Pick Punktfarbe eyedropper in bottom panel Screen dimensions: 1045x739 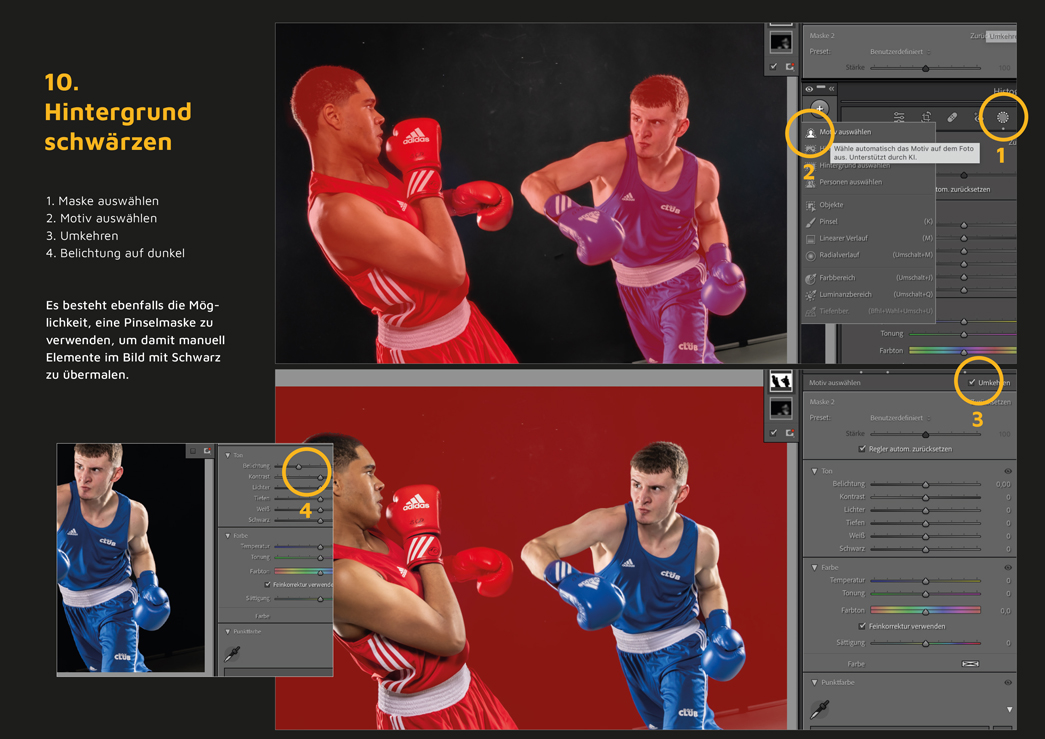tap(819, 710)
